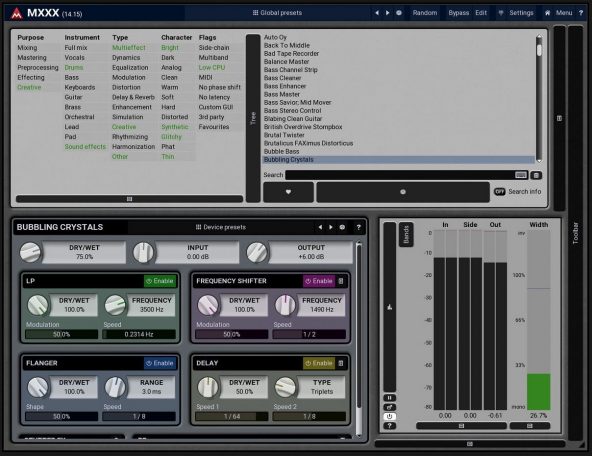592x456 pixels.
Task: Select the Mixing purpose filter
Action: click(27, 48)
